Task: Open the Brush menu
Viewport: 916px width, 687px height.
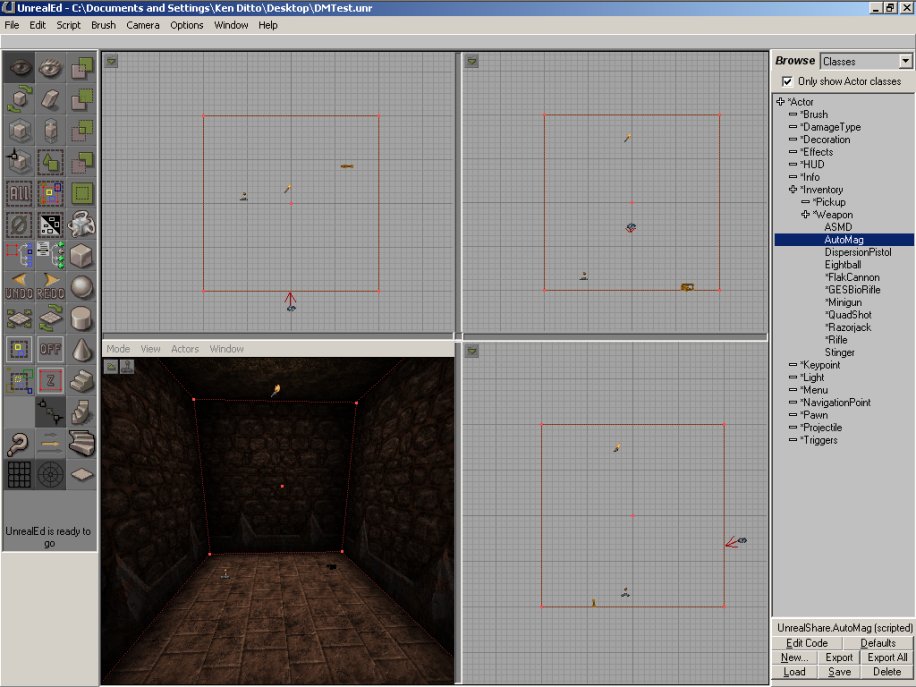Action: [x=103, y=25]
